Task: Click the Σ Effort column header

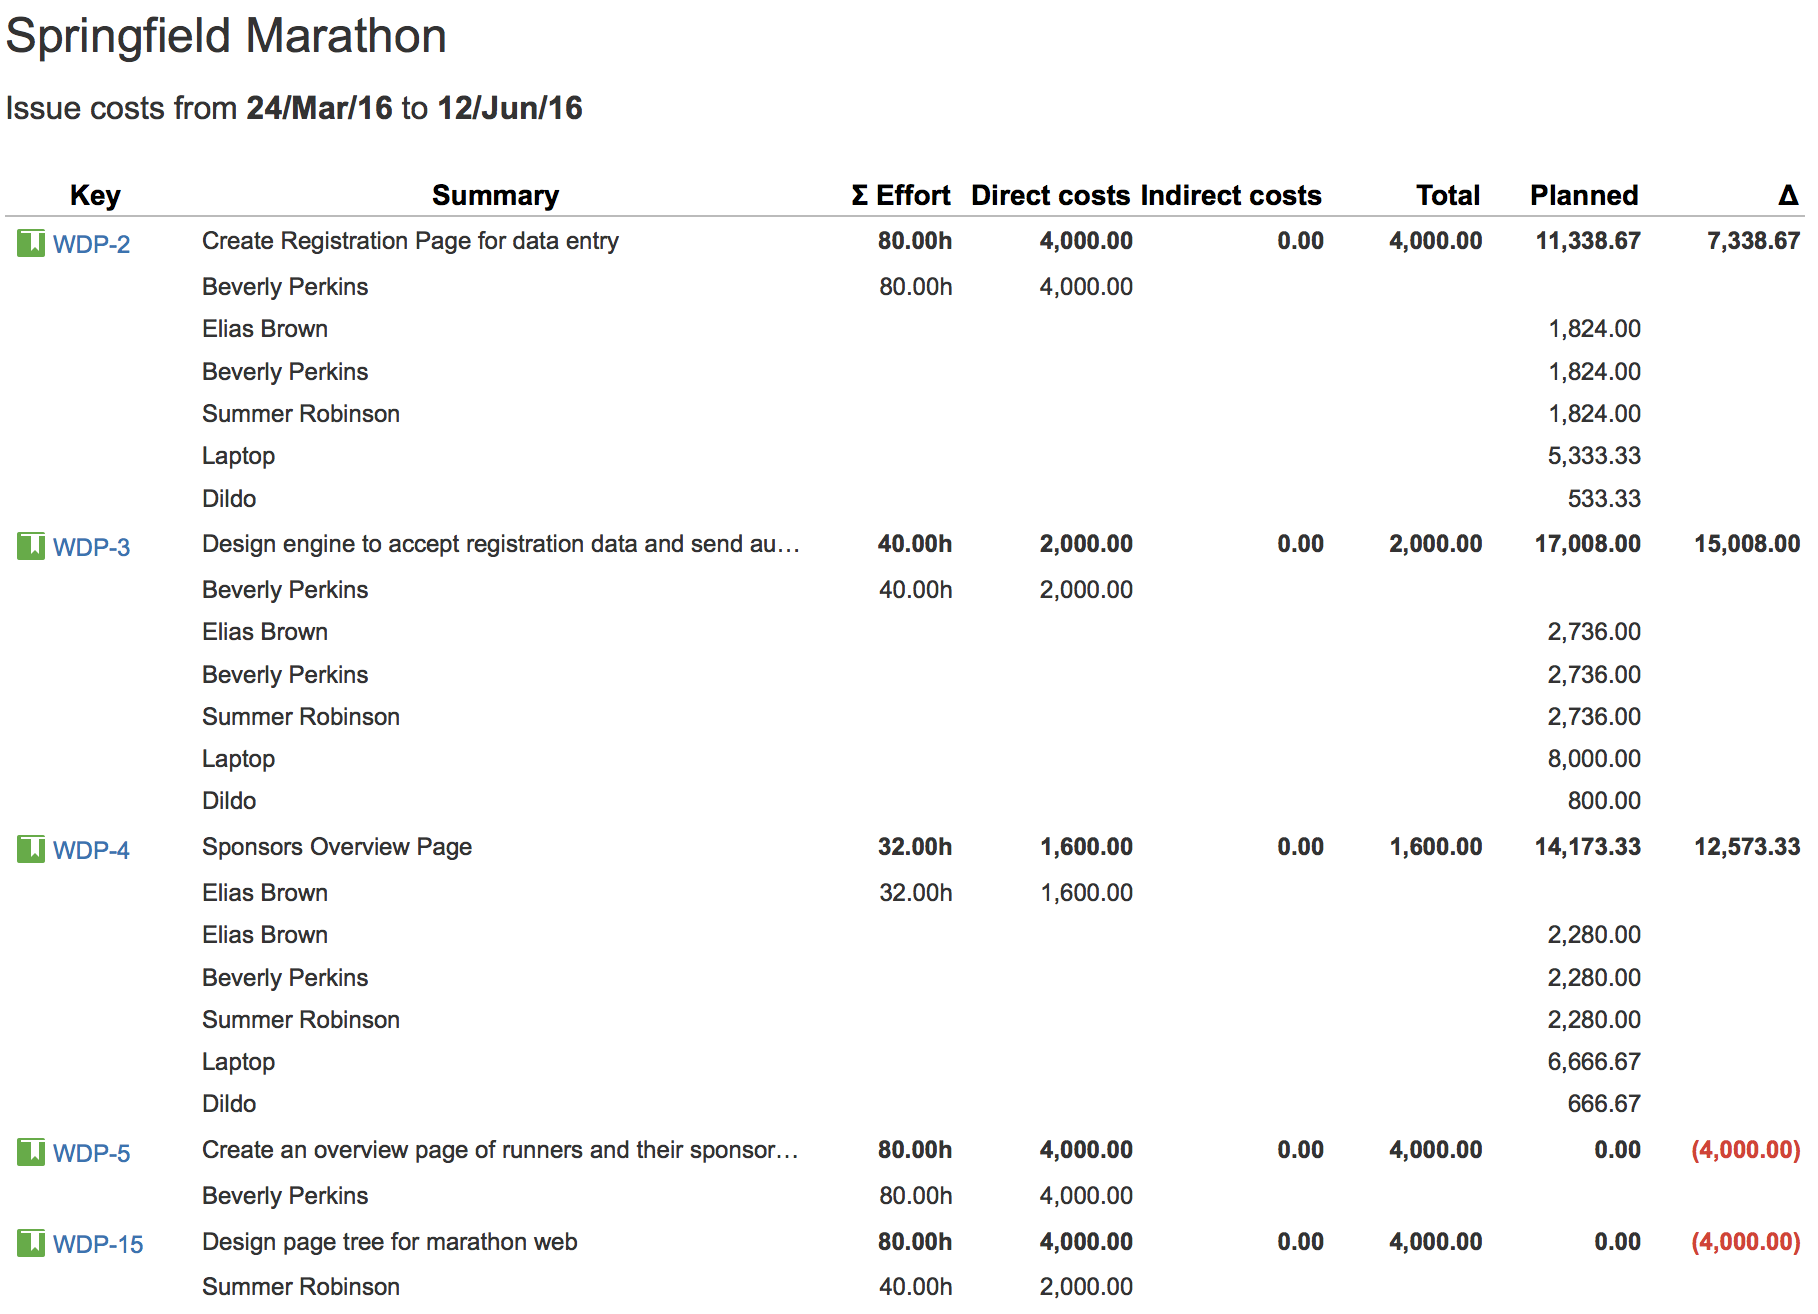Action: pyautogui.click(x=900, y=195)
